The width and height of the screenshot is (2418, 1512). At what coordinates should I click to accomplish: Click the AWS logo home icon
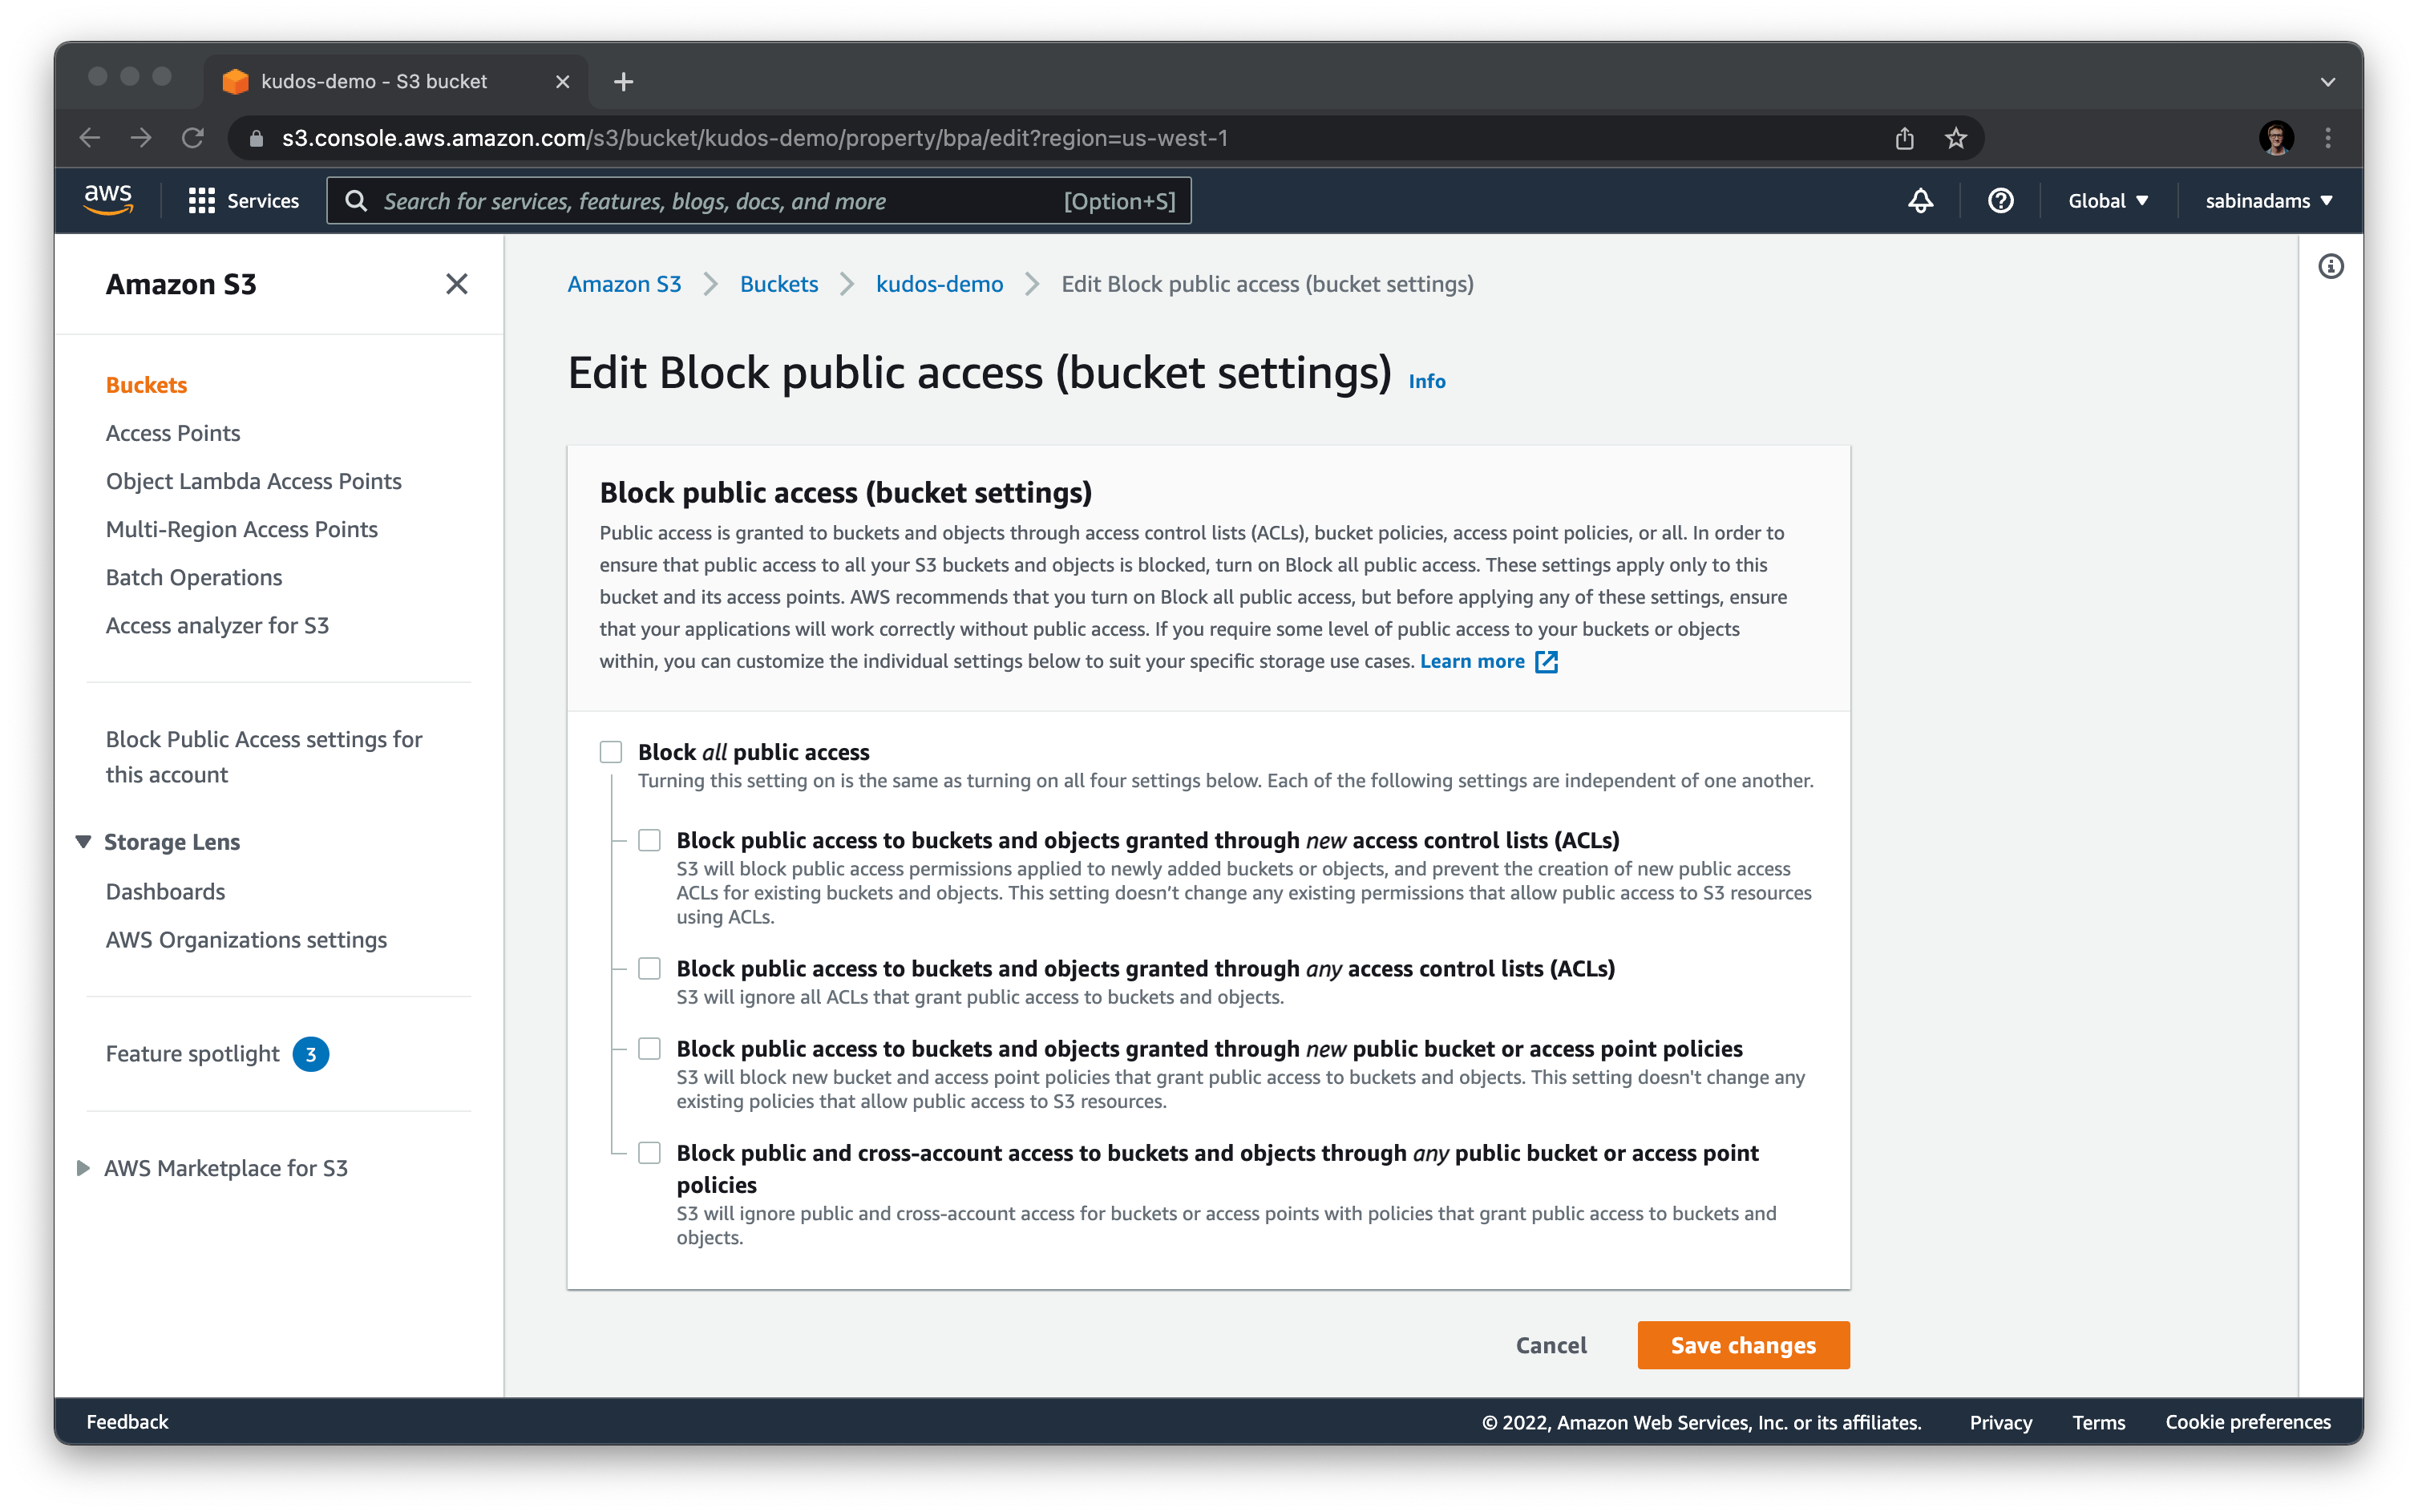108,200
